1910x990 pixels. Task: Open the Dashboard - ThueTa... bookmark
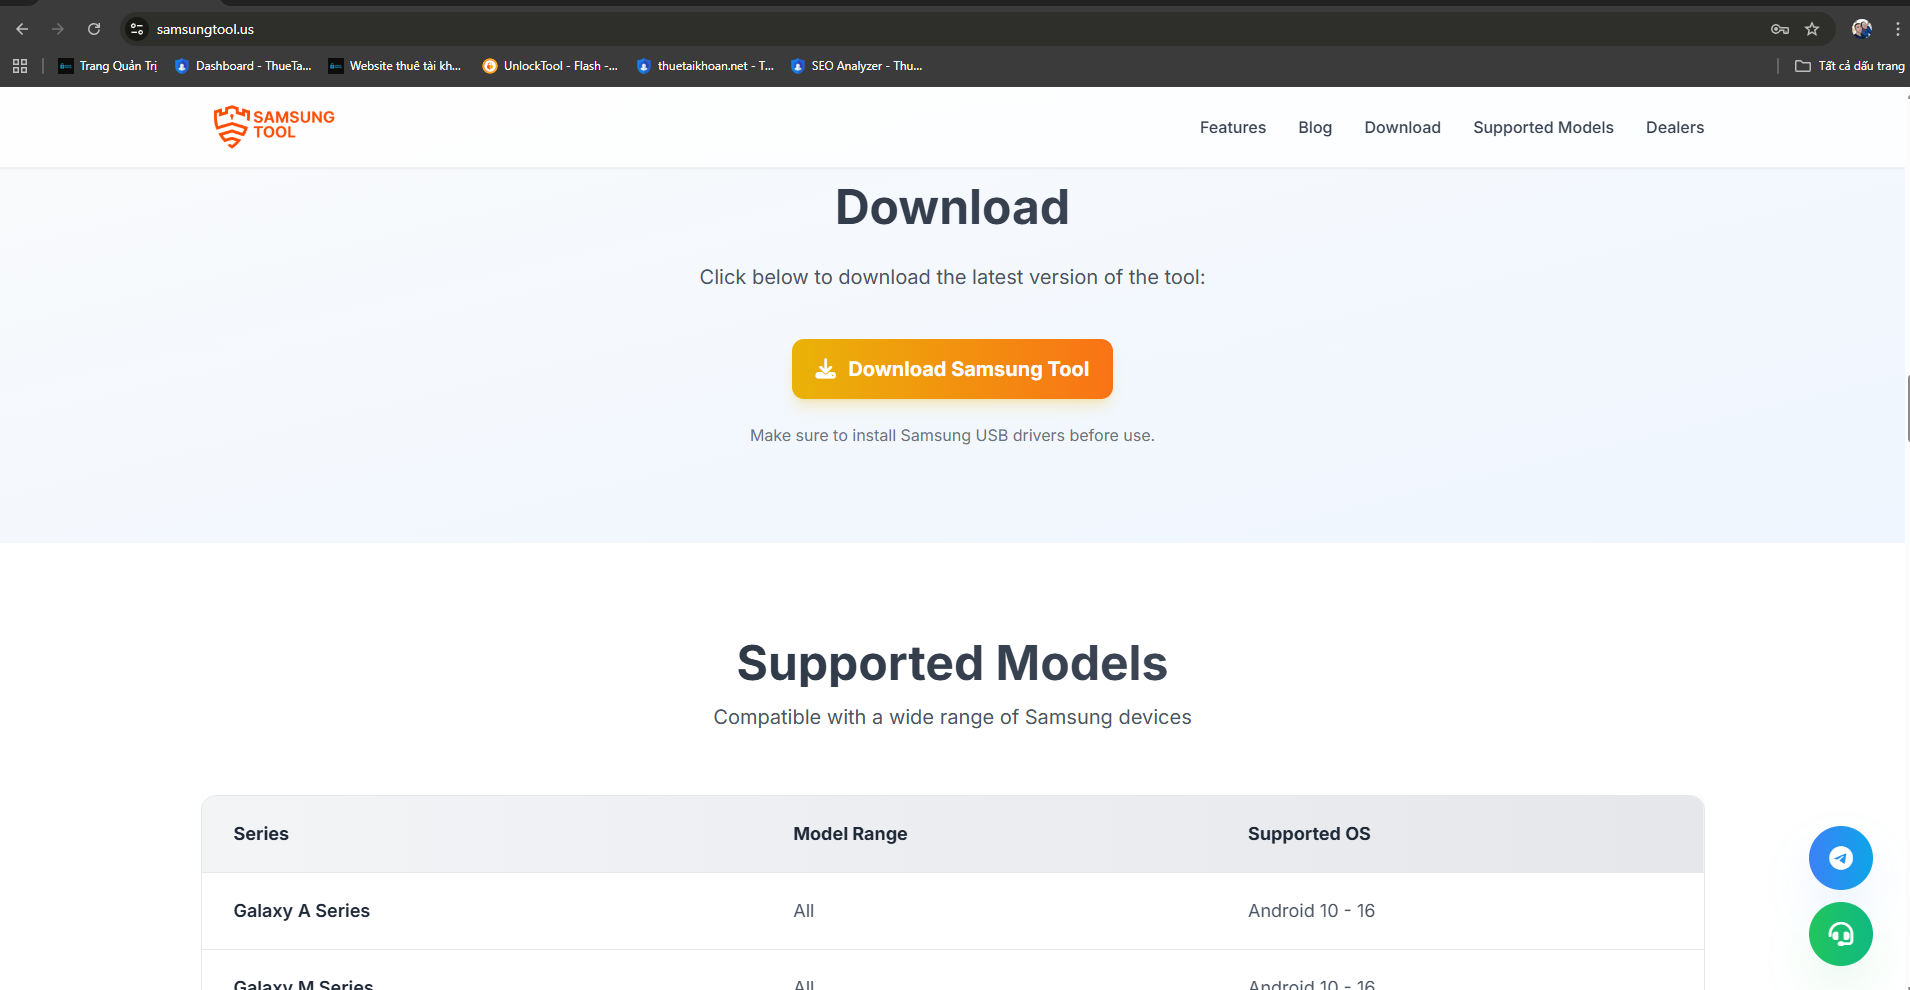coord(243,66)
